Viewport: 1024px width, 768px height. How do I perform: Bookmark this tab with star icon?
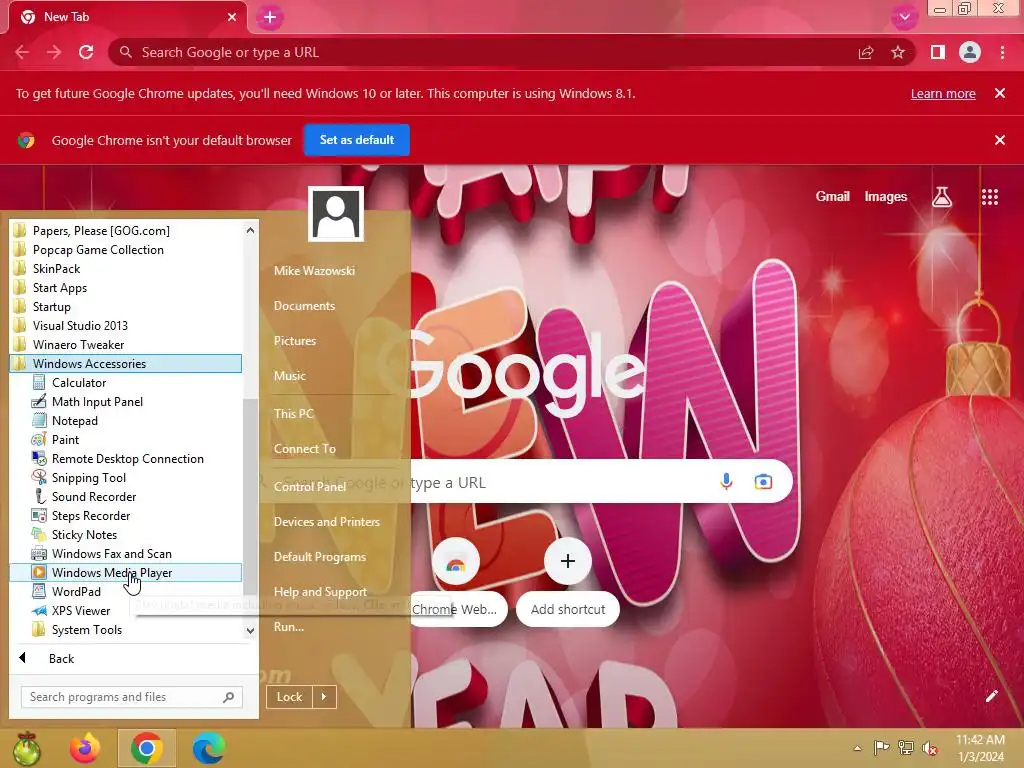(898, 52)
